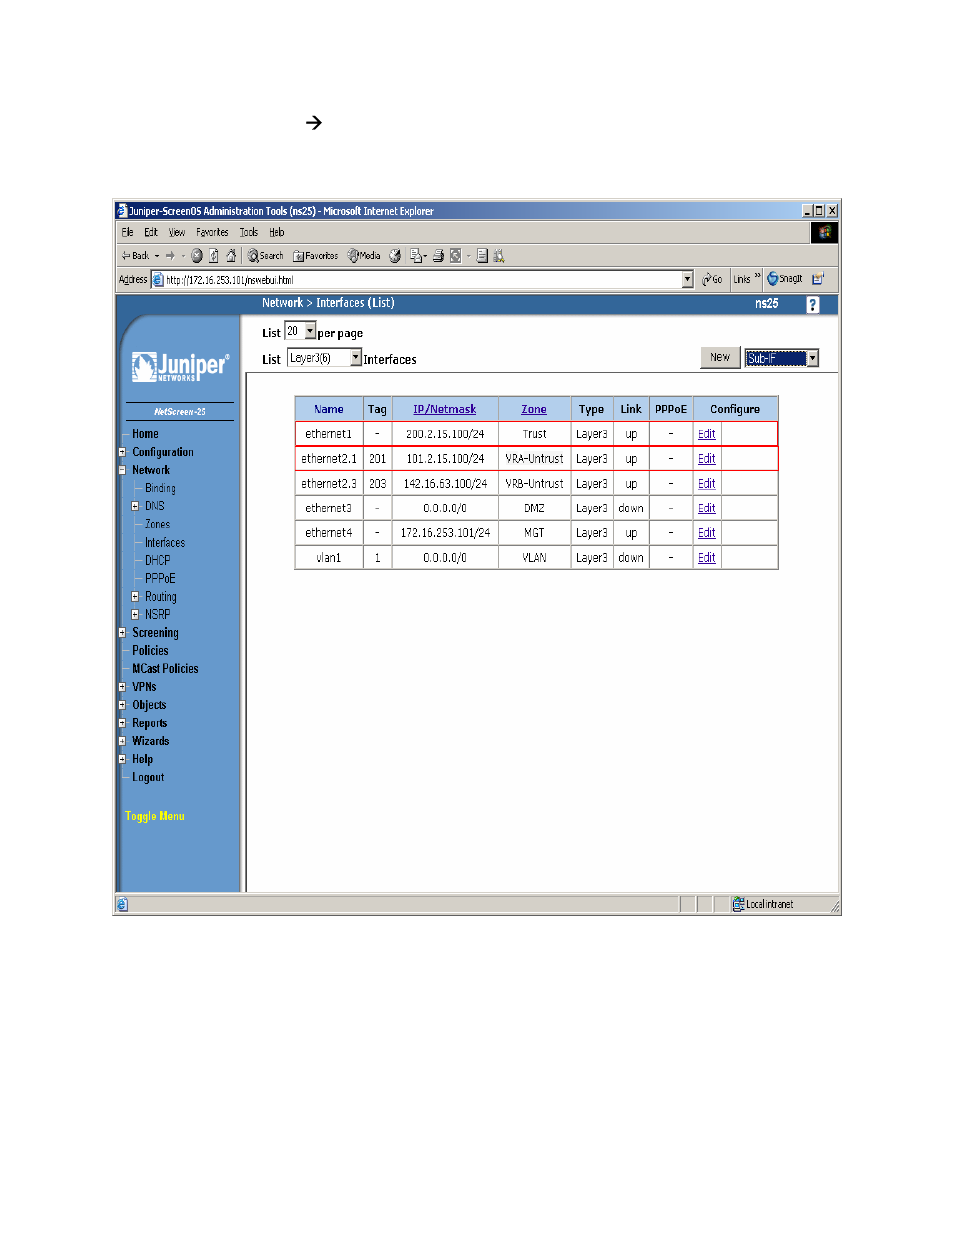Expand the Routing tree node

click(136, 597)
